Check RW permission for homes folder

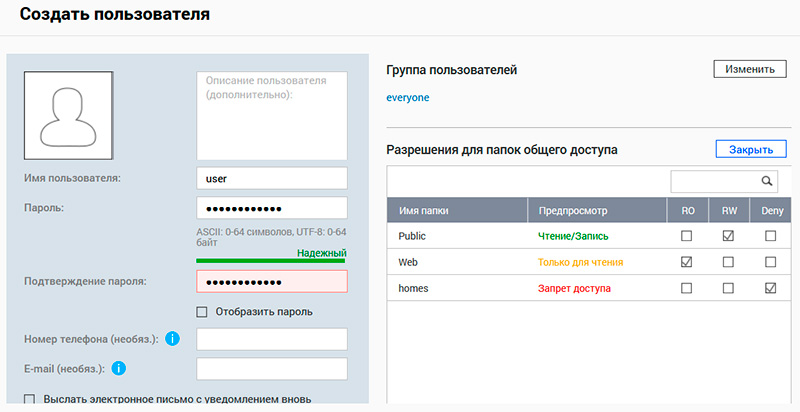728,288
